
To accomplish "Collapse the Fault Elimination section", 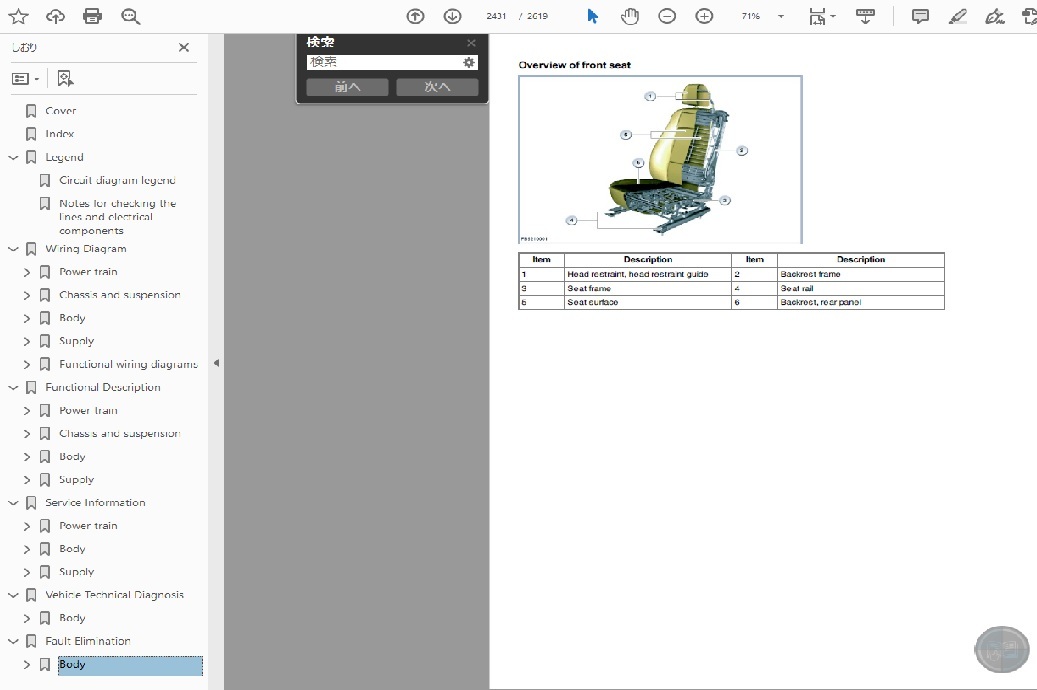I will [x=13, y=641].
